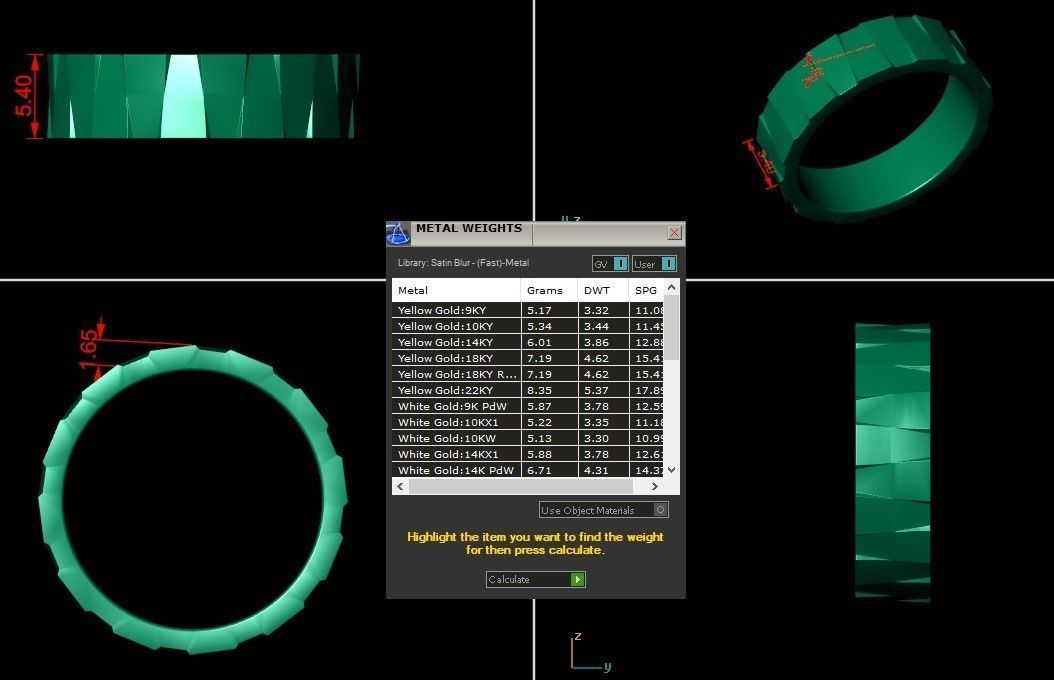Click DWT value 5.37
Viewport: 1054px width, 680px height.
[x=596, y=390]
